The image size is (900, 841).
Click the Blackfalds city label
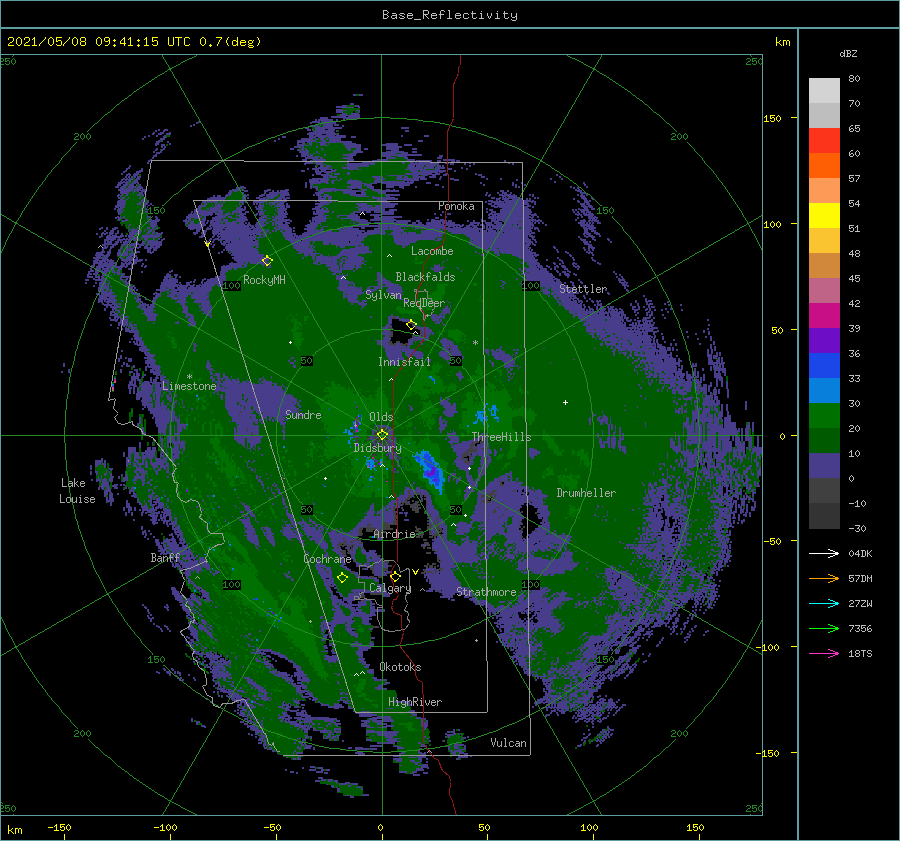pyautogui.click(x=425, y=277)
